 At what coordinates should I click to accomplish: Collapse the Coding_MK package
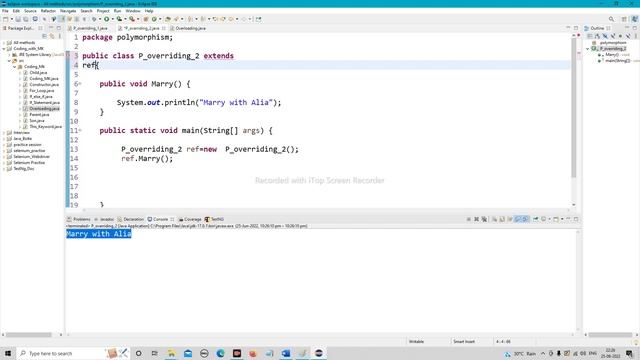[x=15, y=67]
